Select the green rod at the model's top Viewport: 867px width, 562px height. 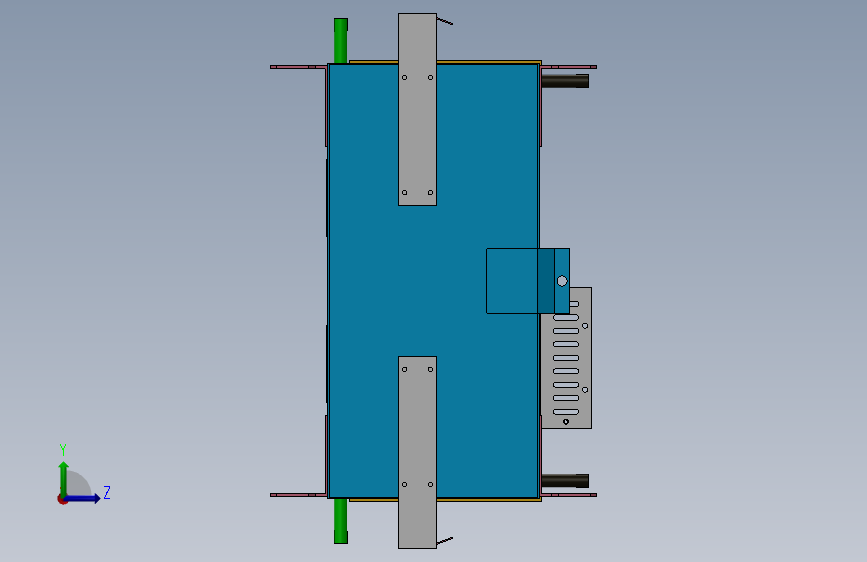341,40
